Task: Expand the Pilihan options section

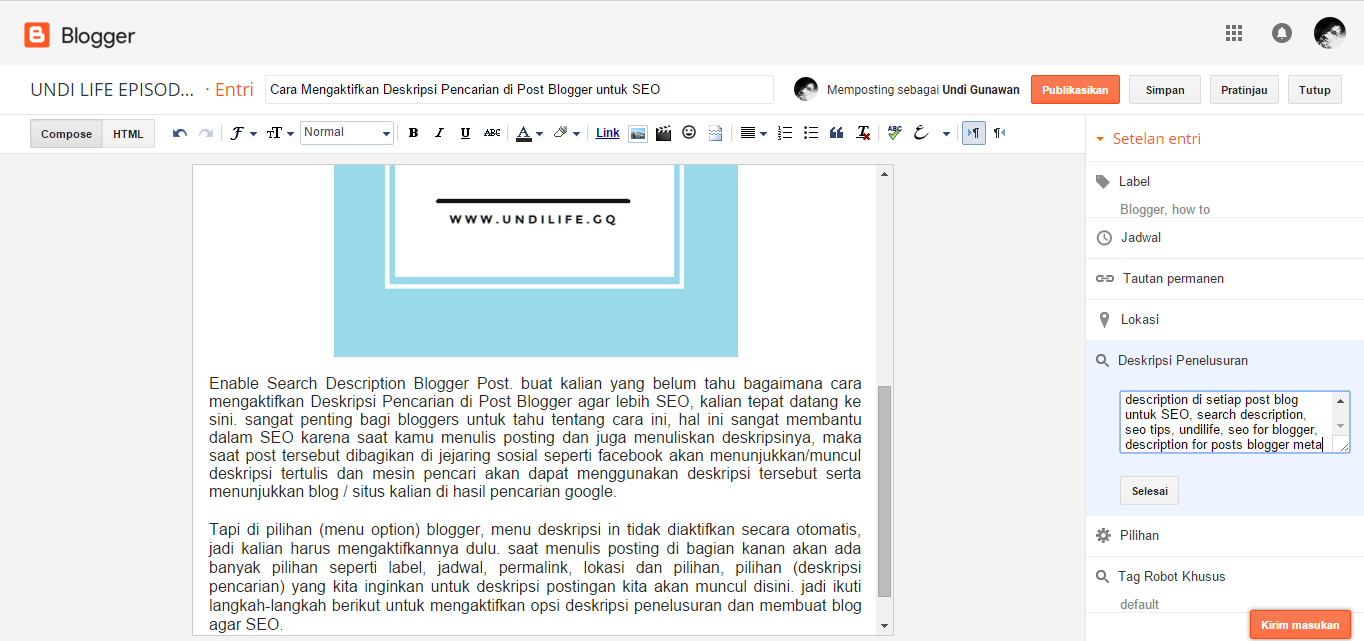Action: coord(1224,536)
